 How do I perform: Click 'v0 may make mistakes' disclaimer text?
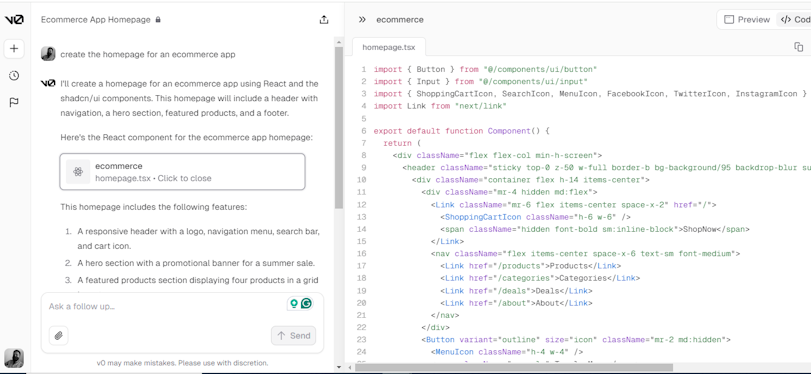(183, 363)
